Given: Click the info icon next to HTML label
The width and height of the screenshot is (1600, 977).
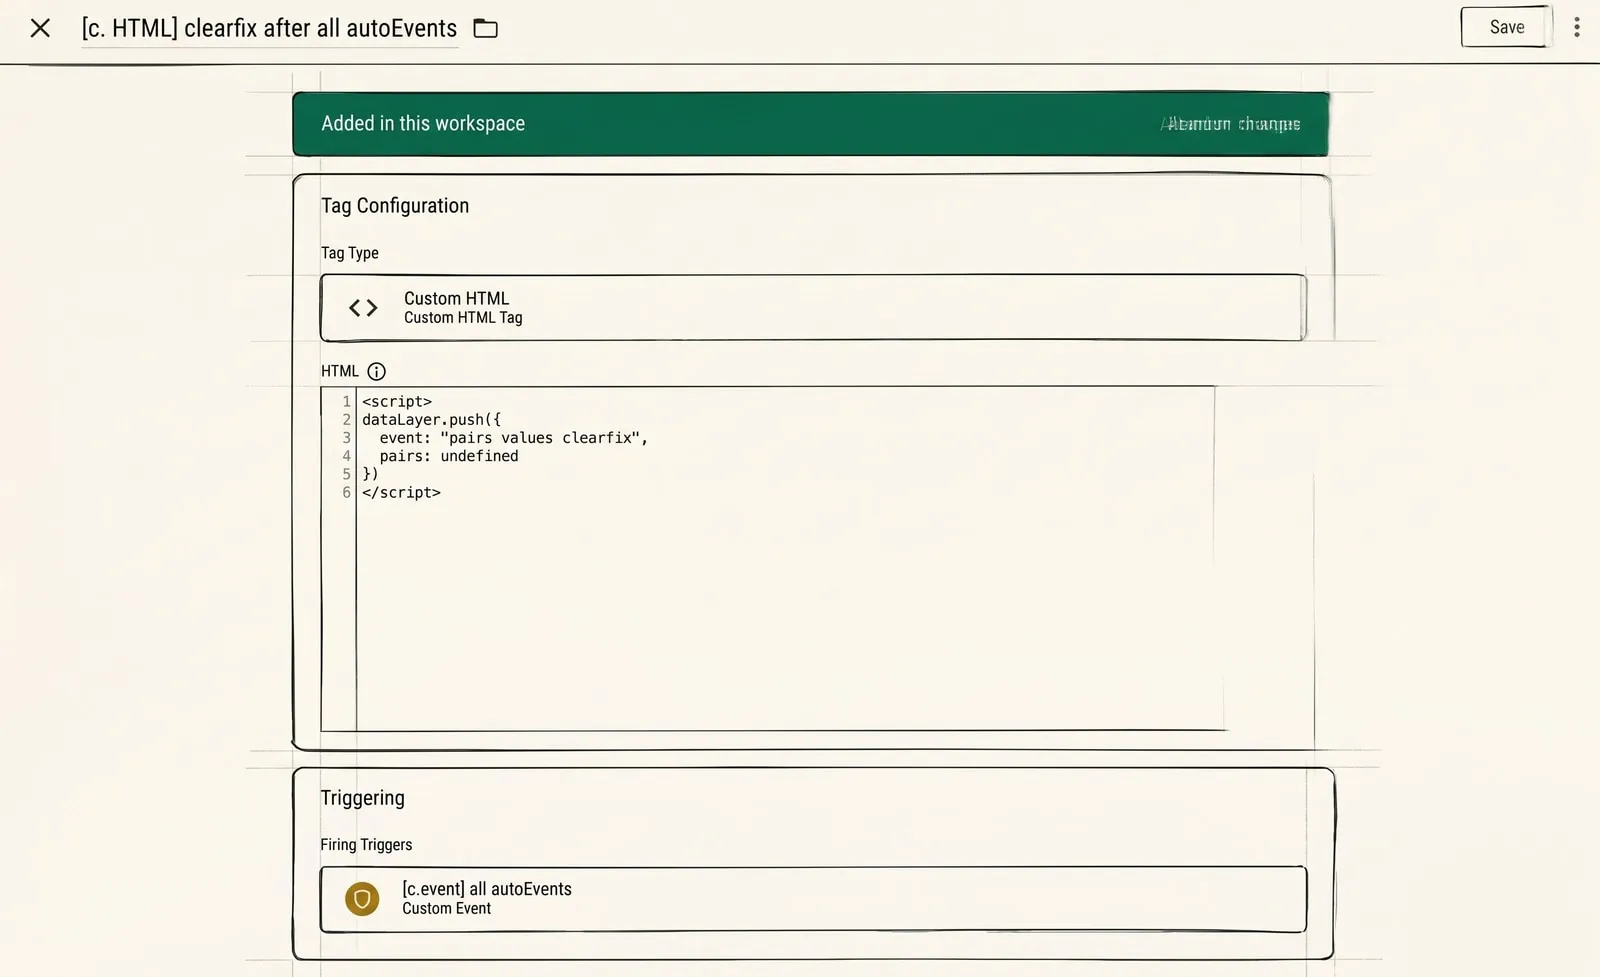Looking at the screenshot, I should pyautogui.click(x=376, y=372).
